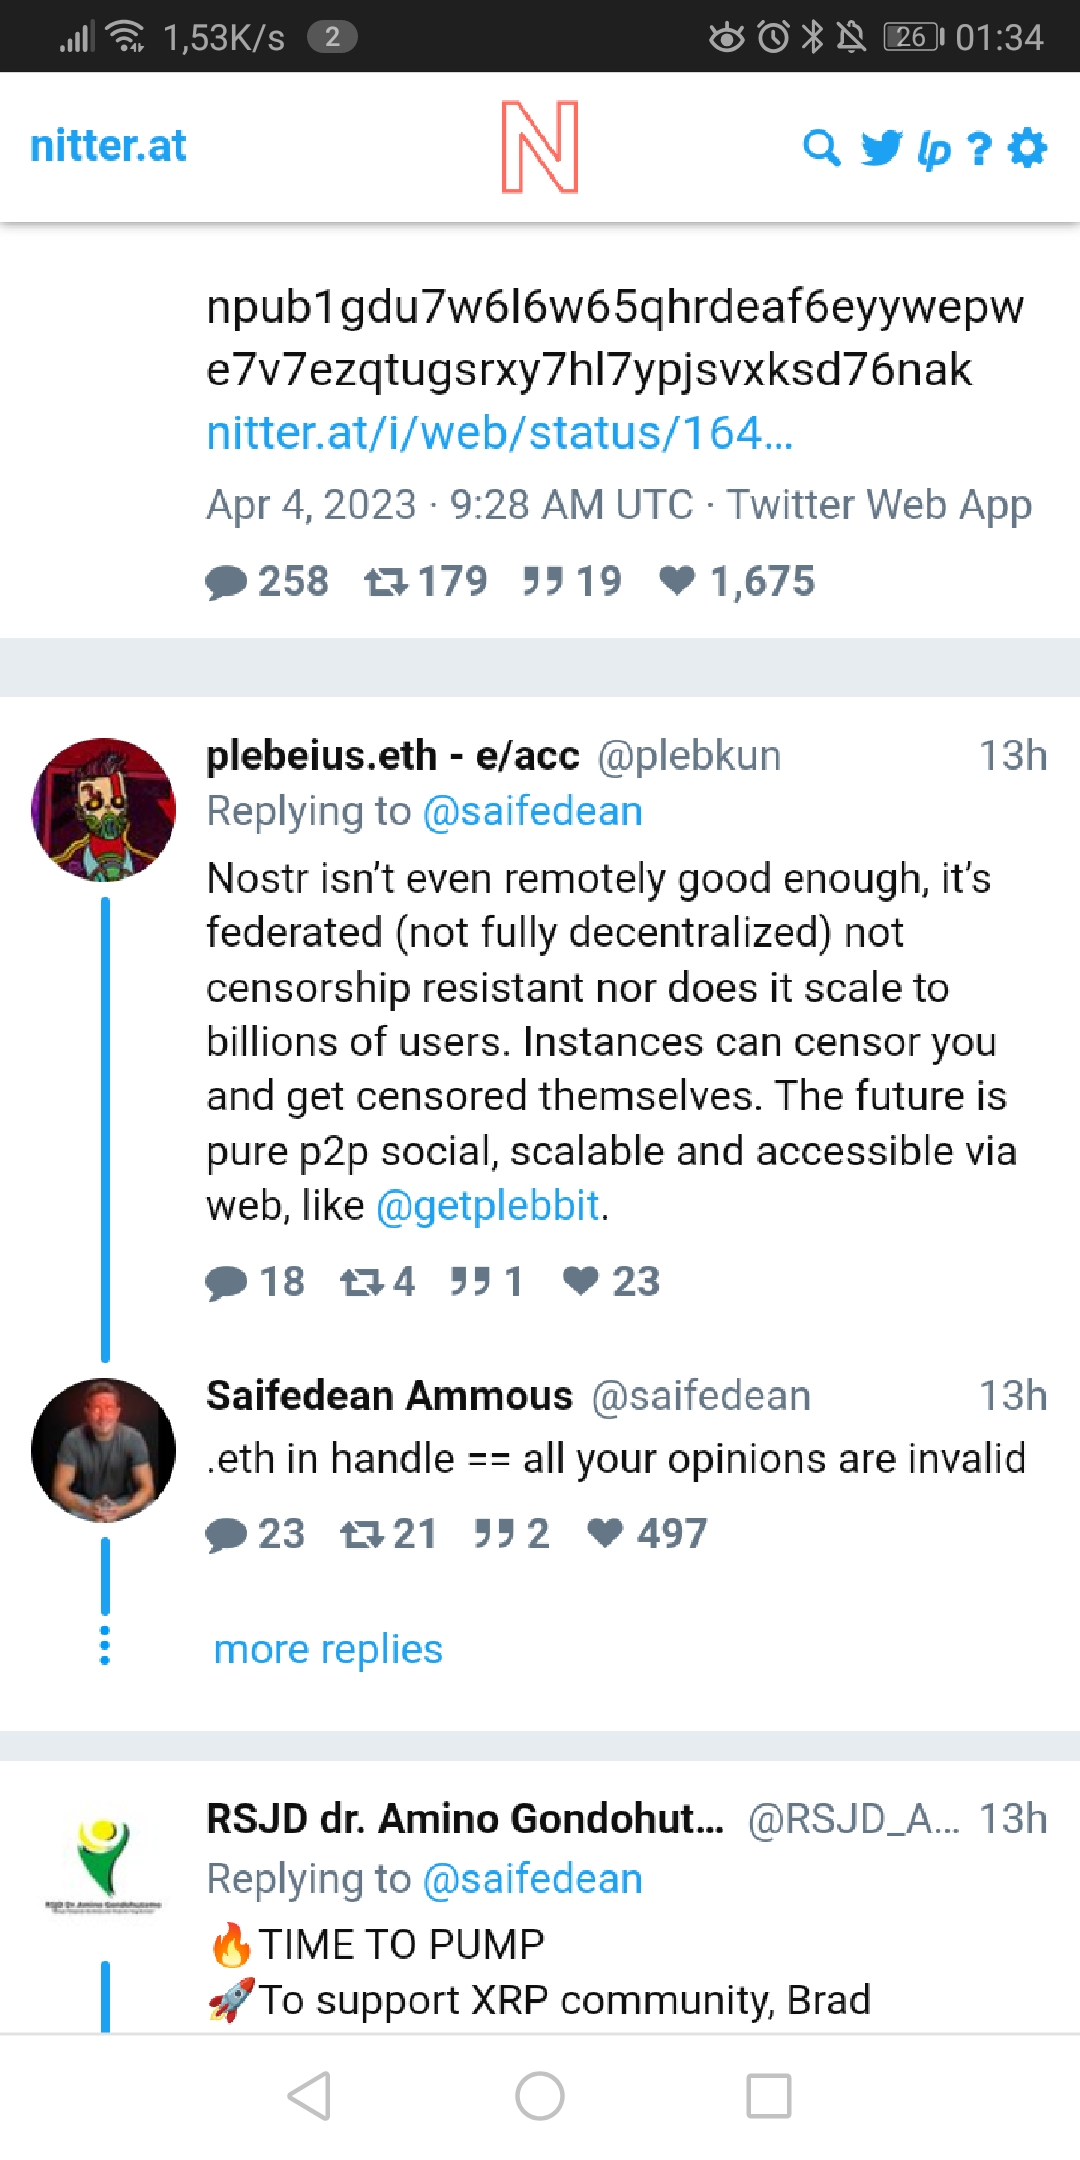Open @saifedean link in plebeius reply
Image resolution: width=1080 pixels, height=2160 pixels.
click(533, 812)
